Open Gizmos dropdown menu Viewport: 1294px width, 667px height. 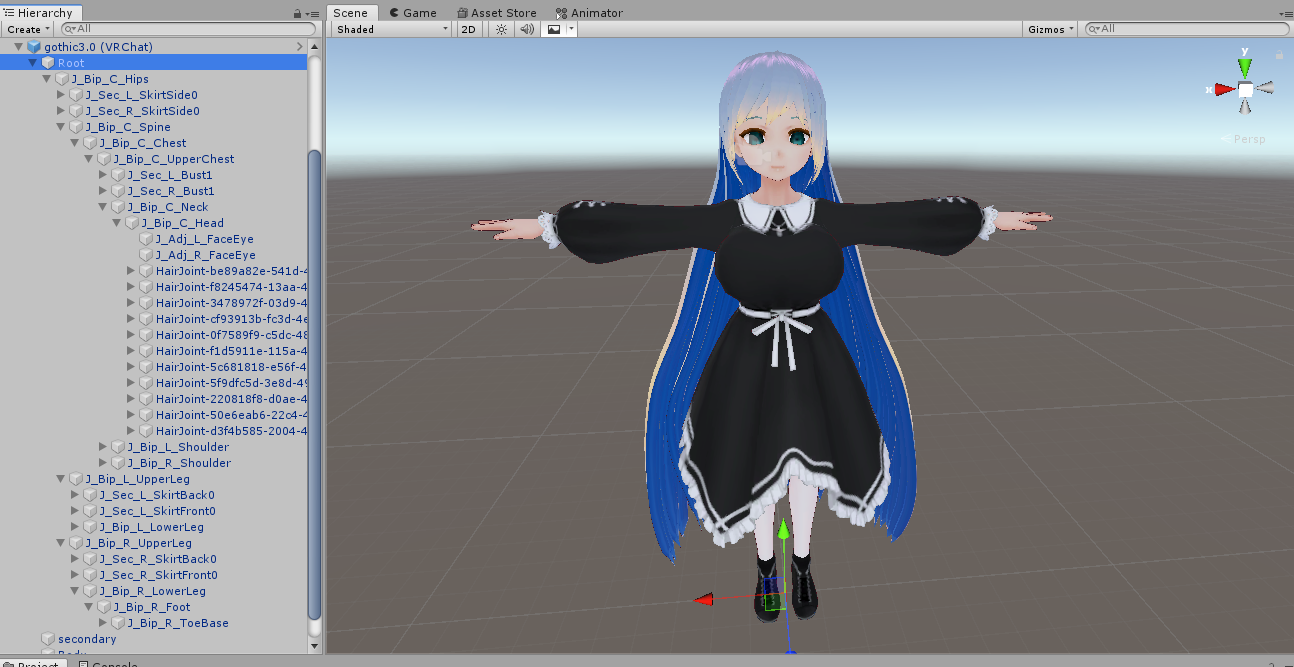tap(1051, 29)
